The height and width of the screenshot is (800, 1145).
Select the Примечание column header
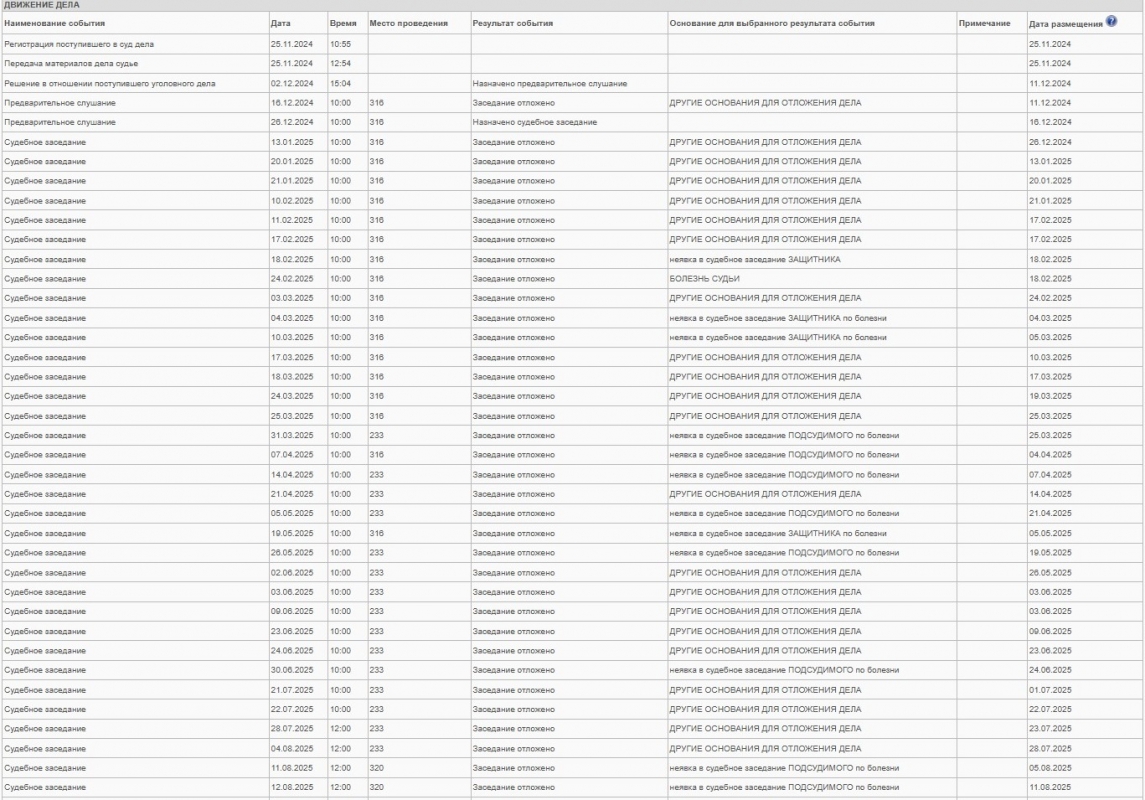[x=984, y=23]
